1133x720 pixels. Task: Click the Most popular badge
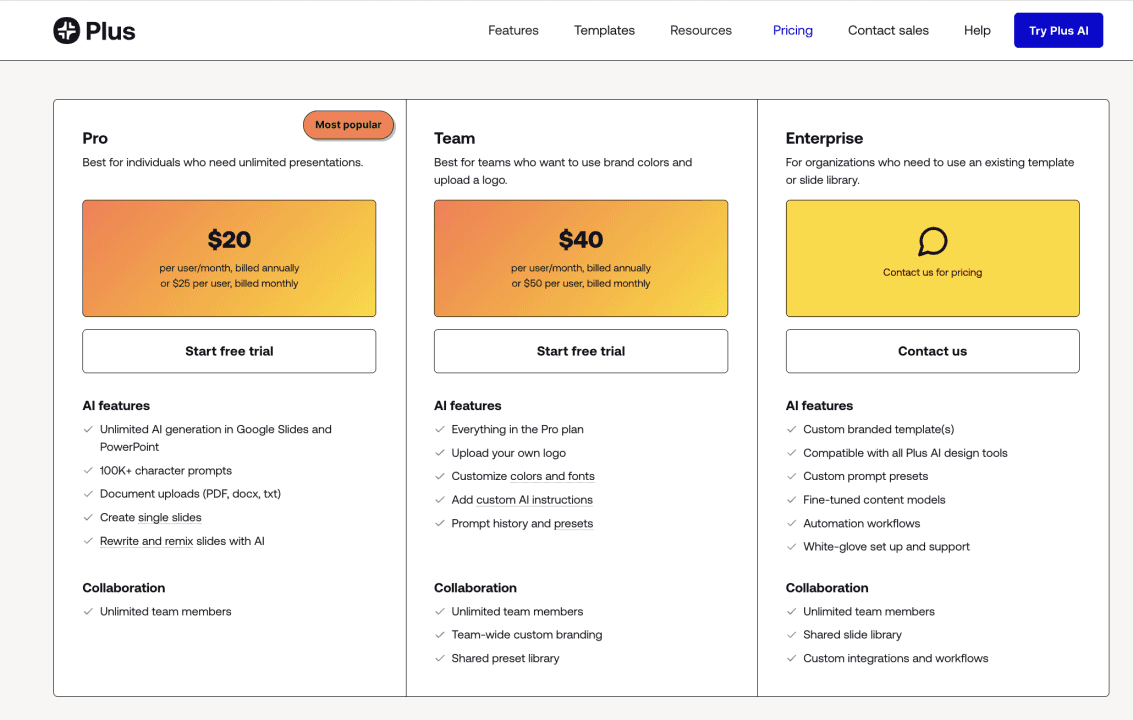coord(348,124)
